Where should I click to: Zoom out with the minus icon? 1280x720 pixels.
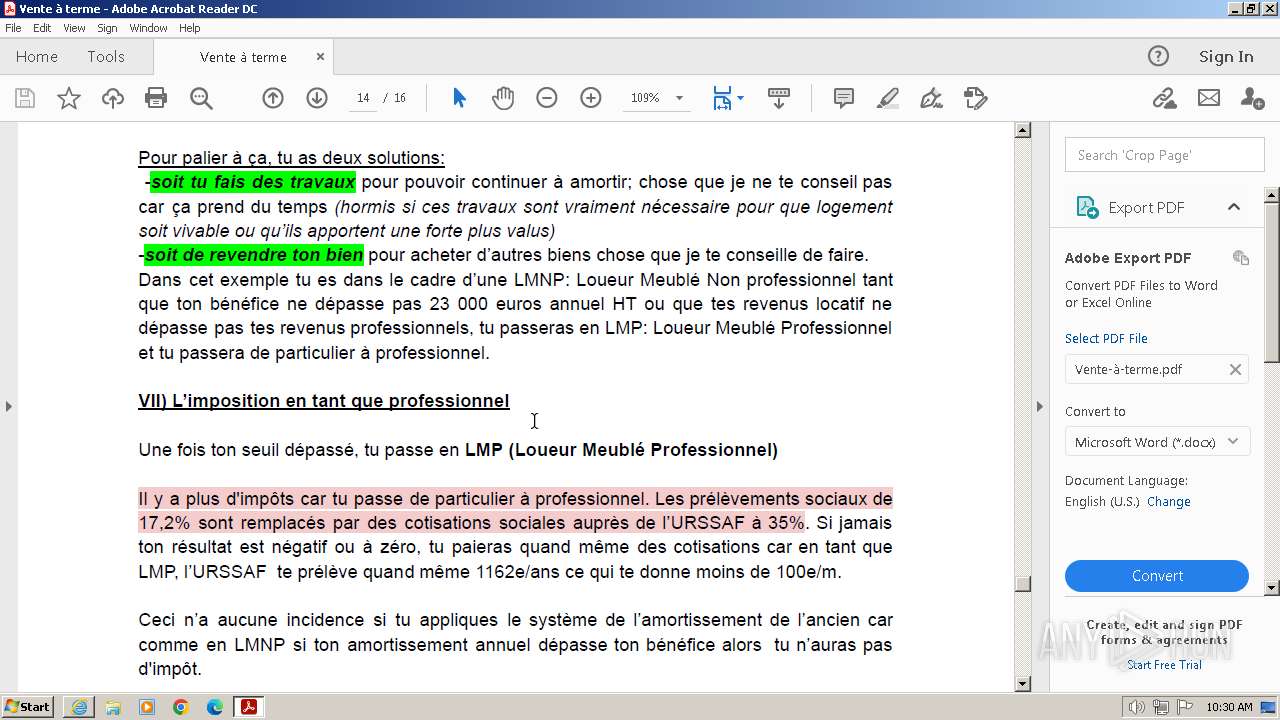[546, 98]
